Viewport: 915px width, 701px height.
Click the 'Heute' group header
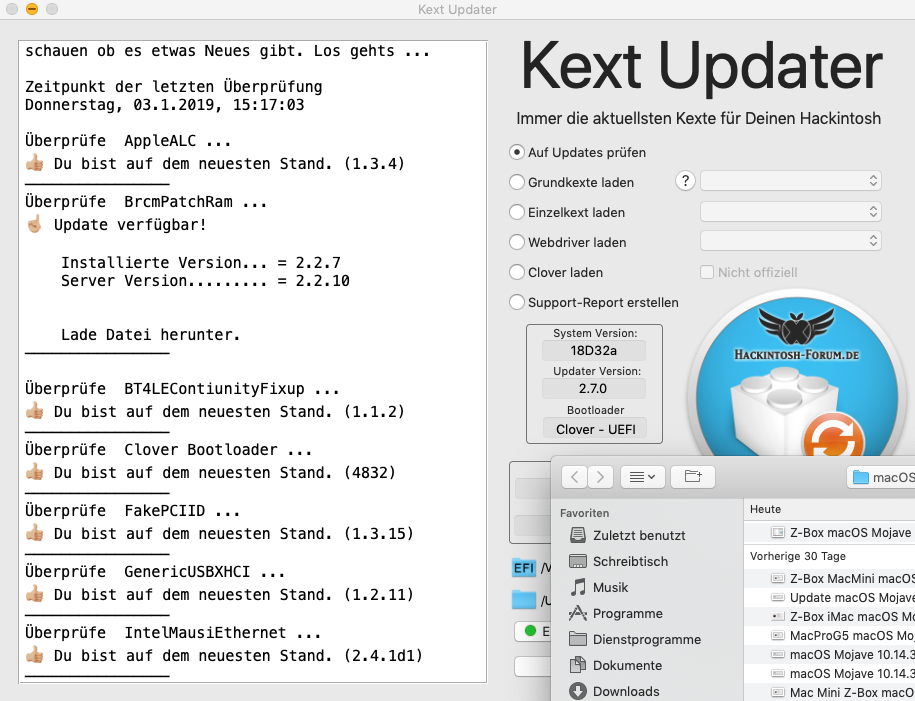(x=766, y=509)
